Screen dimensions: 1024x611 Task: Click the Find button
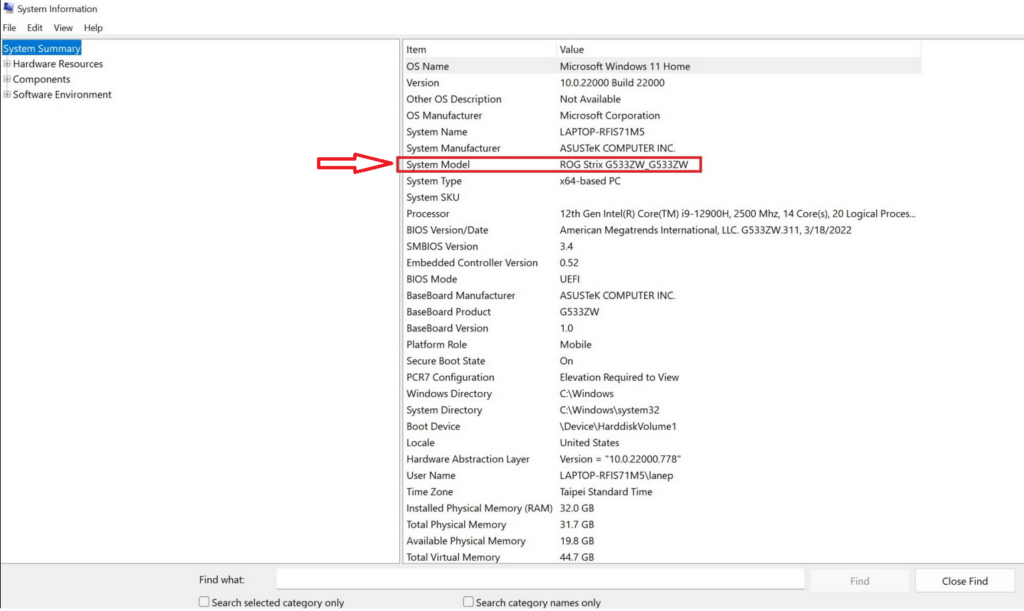click(859, 580)
